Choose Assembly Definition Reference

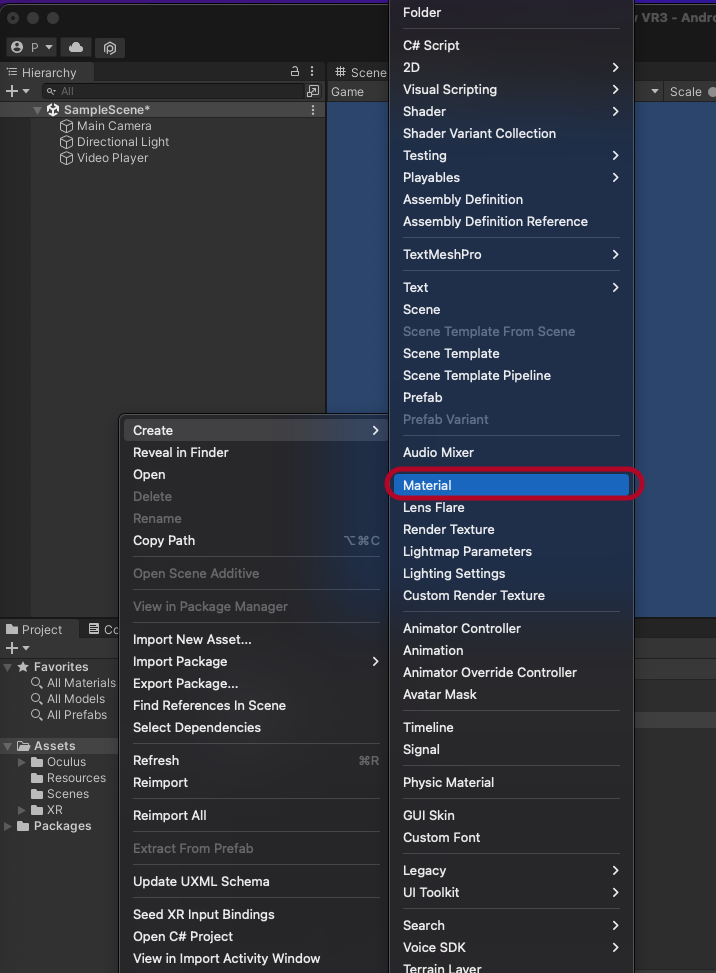coord(511,222)
